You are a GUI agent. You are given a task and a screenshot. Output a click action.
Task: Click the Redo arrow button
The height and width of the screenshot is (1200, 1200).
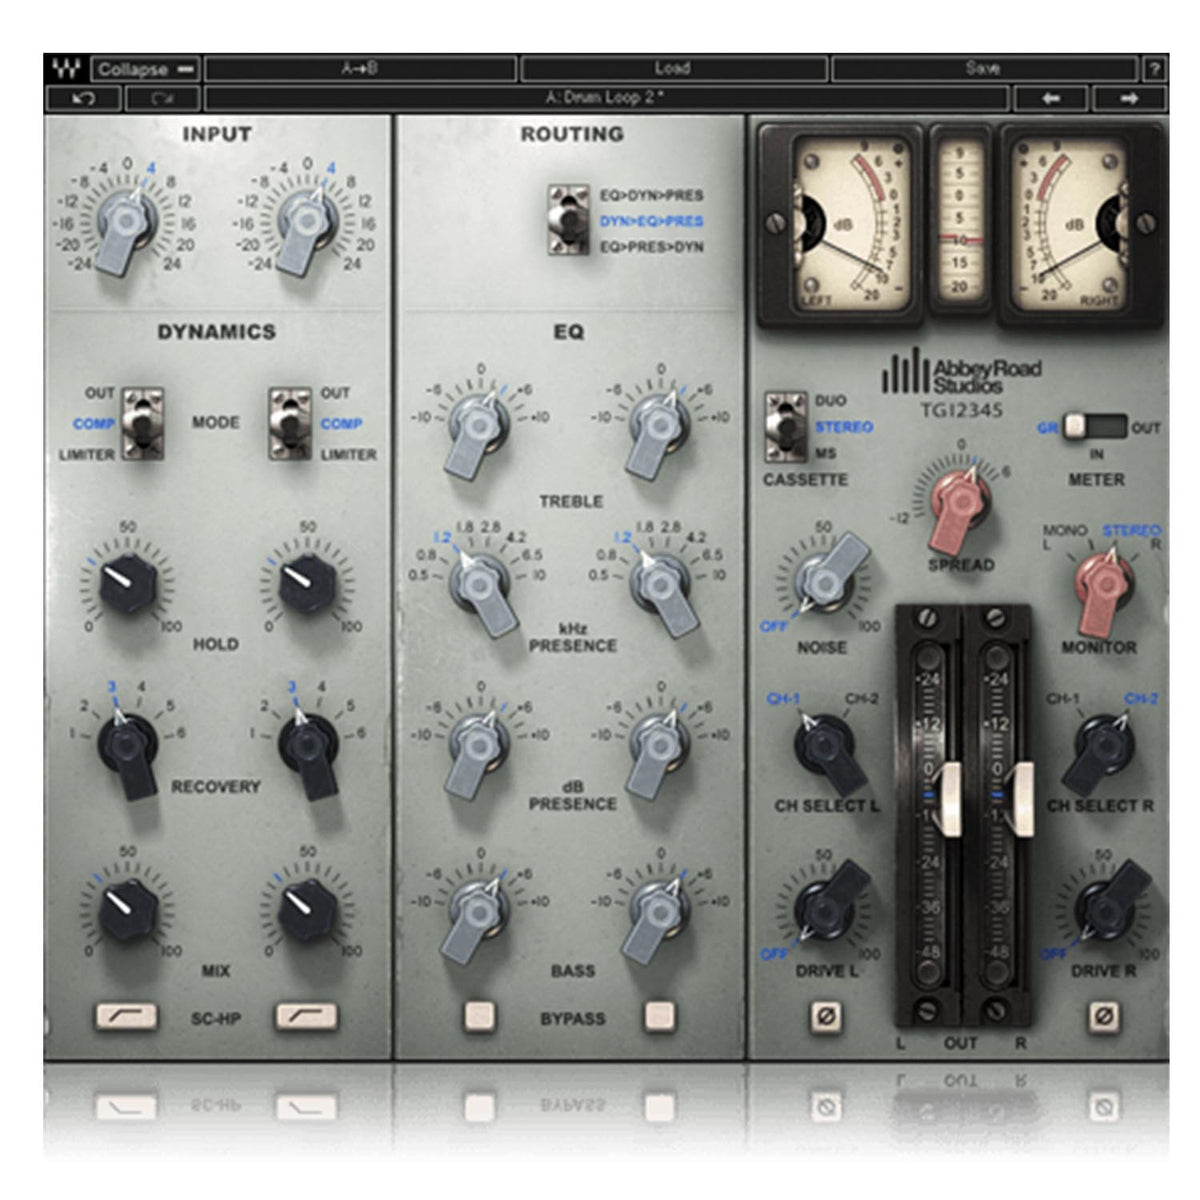(162, 98)
